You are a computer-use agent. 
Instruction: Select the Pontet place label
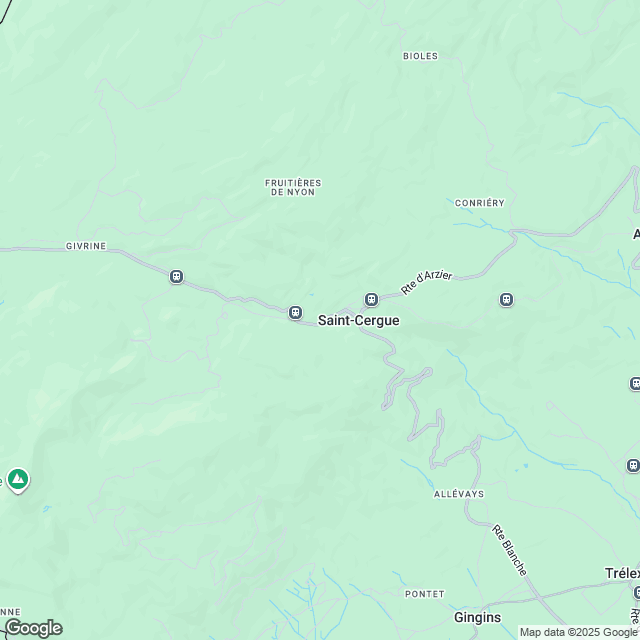pyautogui.click(x=424, y=594)
